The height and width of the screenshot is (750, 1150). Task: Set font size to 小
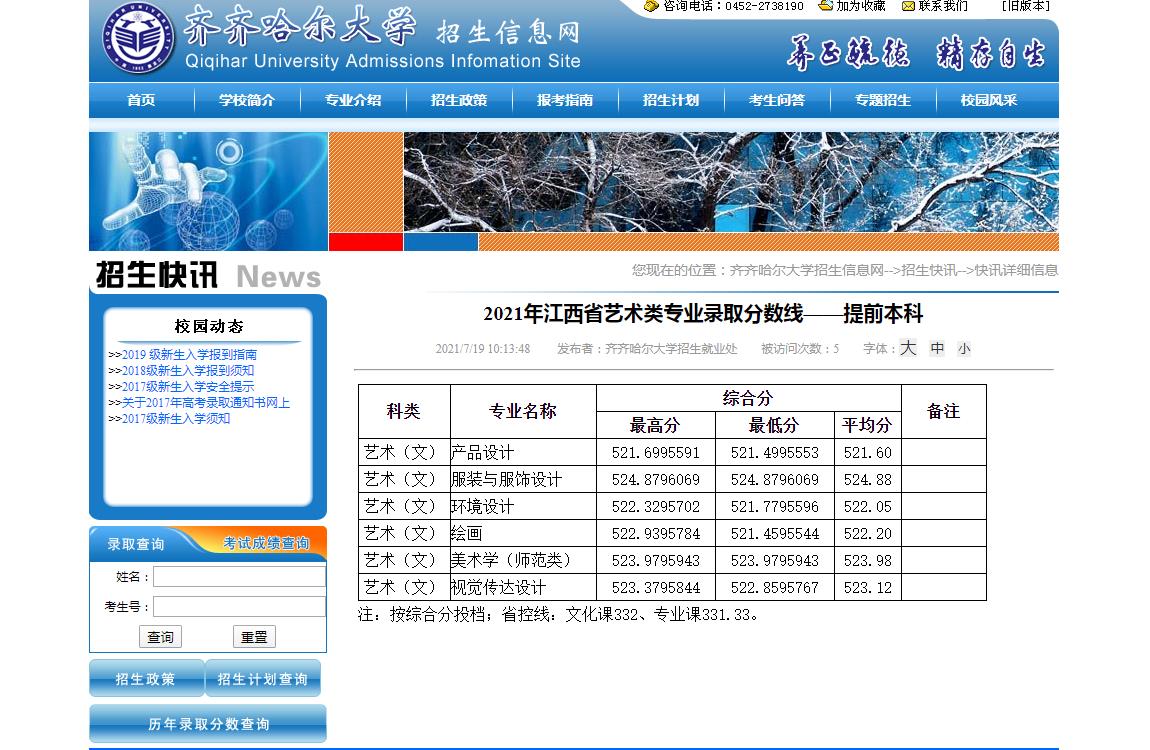point(964,349)
